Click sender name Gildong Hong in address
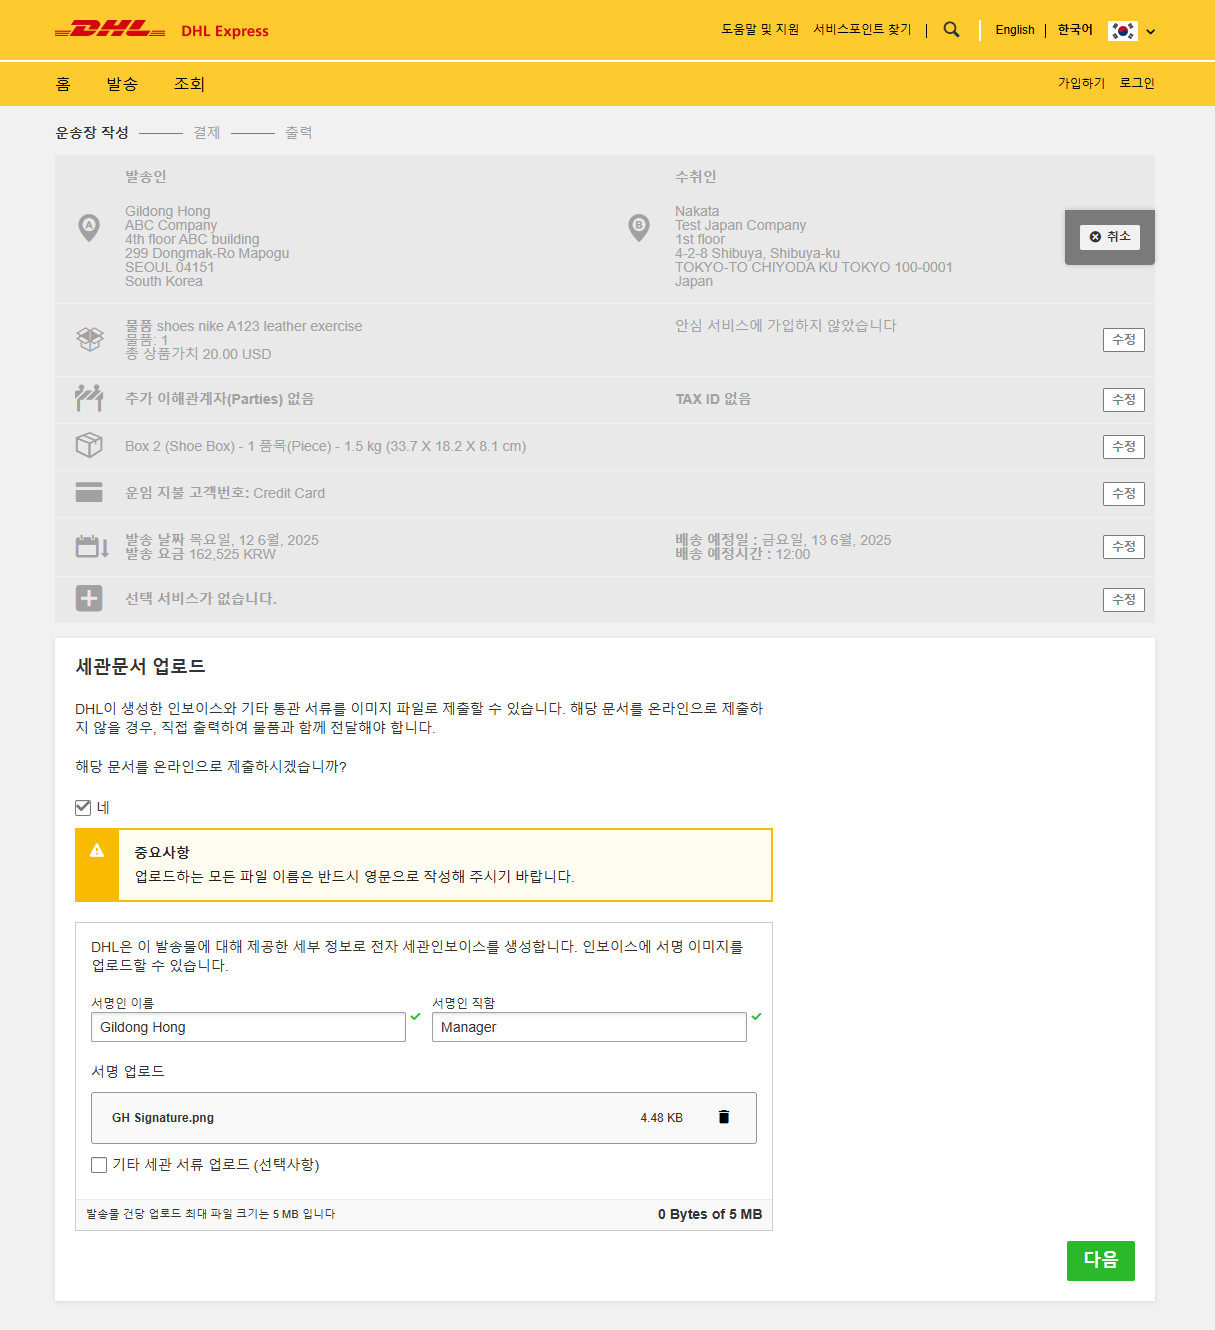1215x1330 pixels. tap(168, 211)
